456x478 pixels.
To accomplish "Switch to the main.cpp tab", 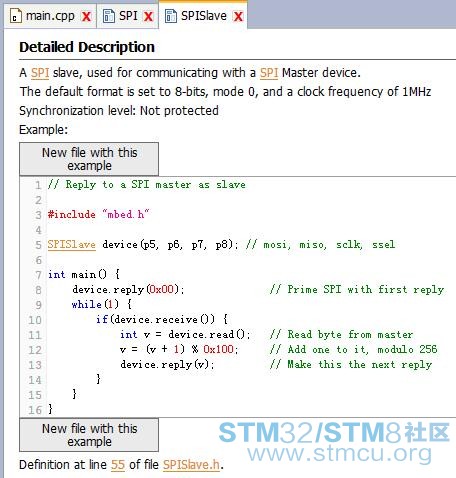I will tap(50, 16).
